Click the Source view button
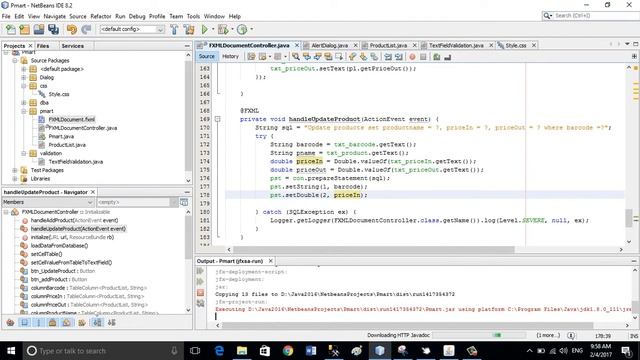The image size is (640, 360). 207,56
